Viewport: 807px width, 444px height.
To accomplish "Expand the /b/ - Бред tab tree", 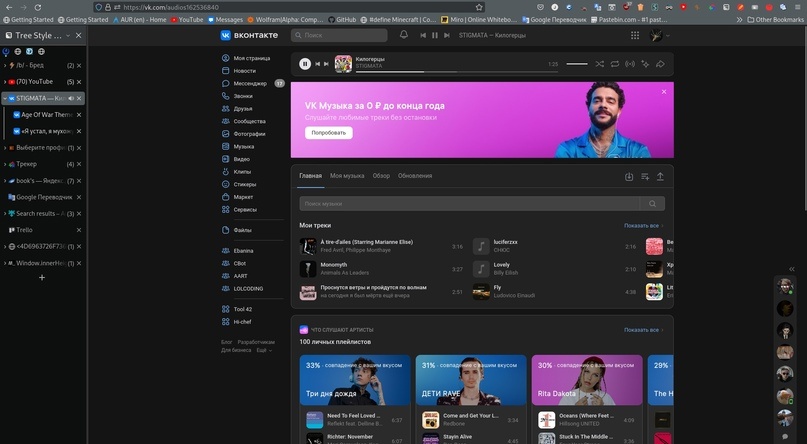I will coord(5,65).
